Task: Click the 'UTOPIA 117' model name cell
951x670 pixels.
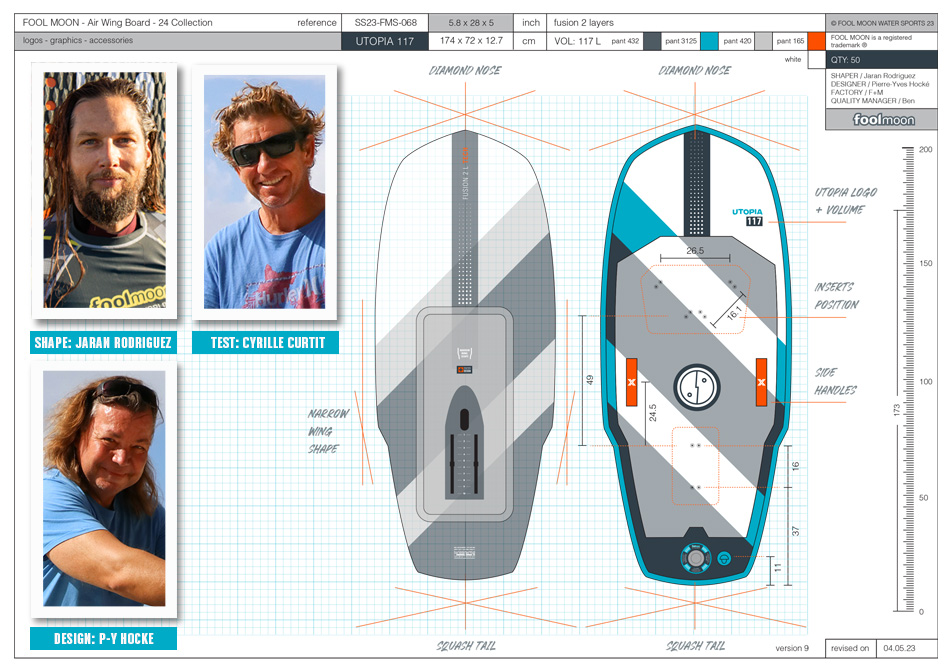Action: click(x=385, y=41)
